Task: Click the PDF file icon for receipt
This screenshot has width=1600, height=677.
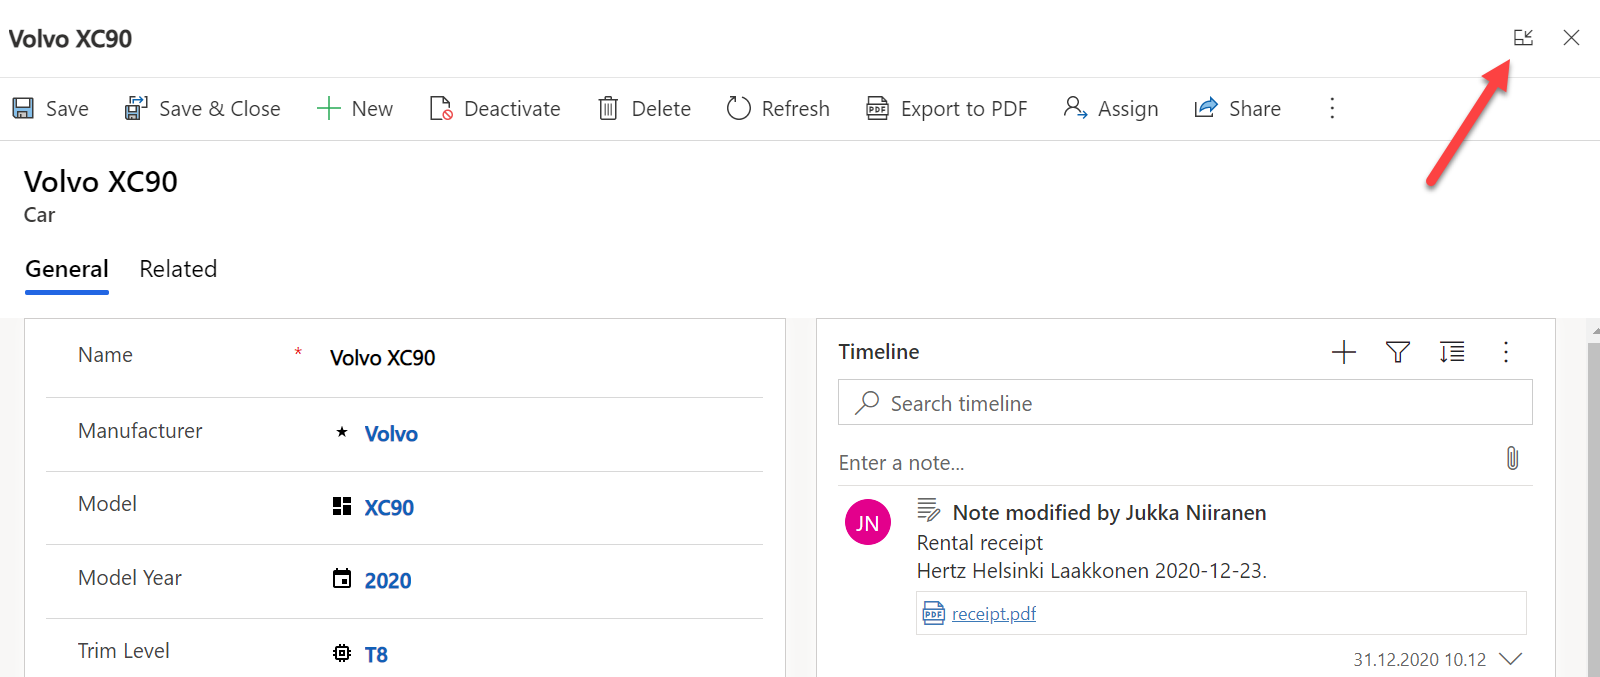Action: [934, 614]
